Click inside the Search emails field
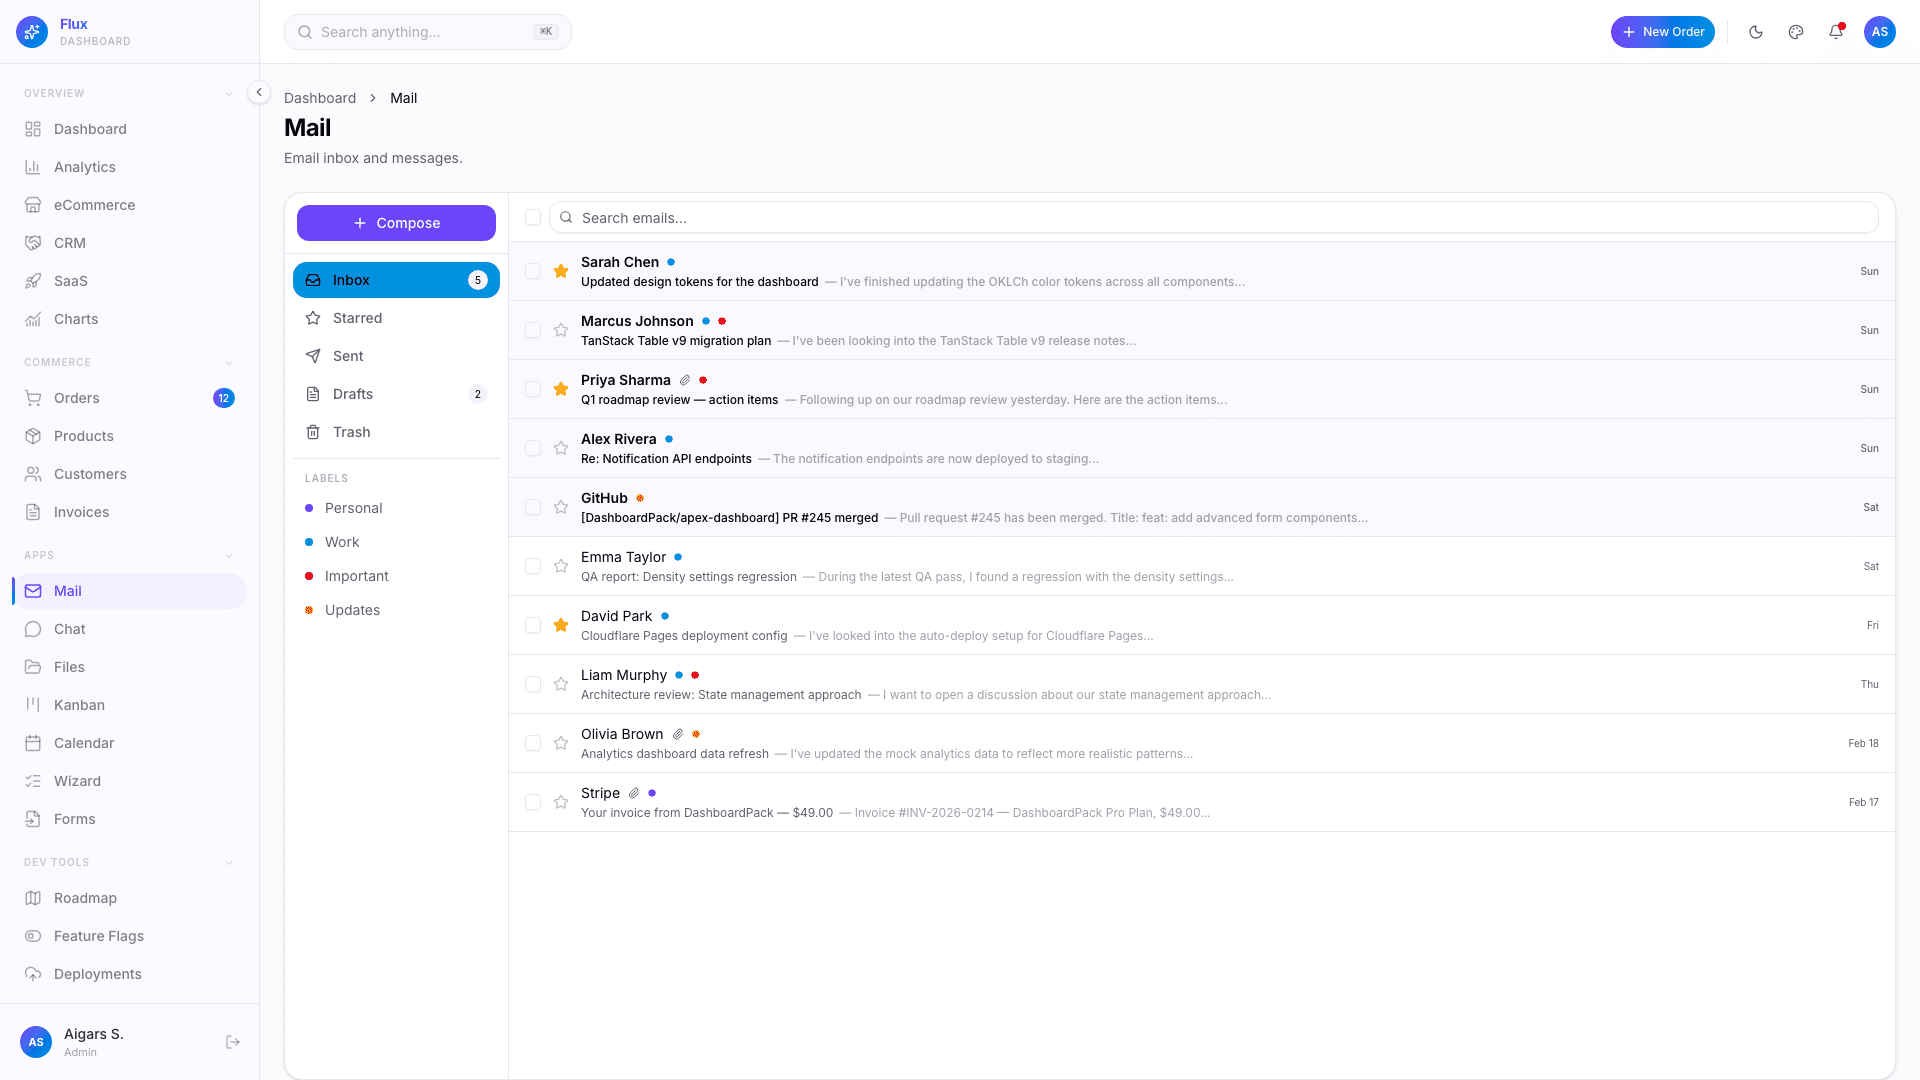Viewport: 1920px width, 1080px height. coord(900,217)
